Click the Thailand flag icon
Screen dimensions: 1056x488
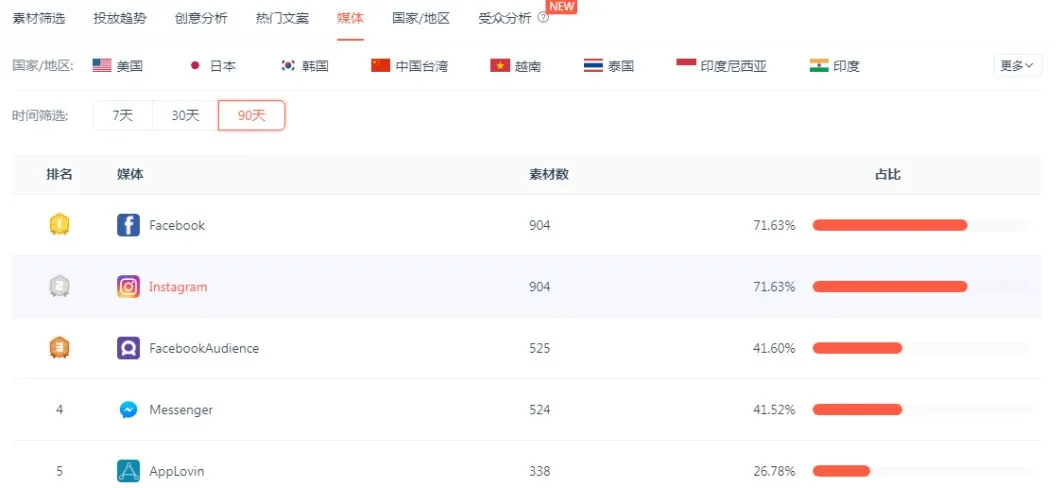pyautogui.click(x=593, y=65)
